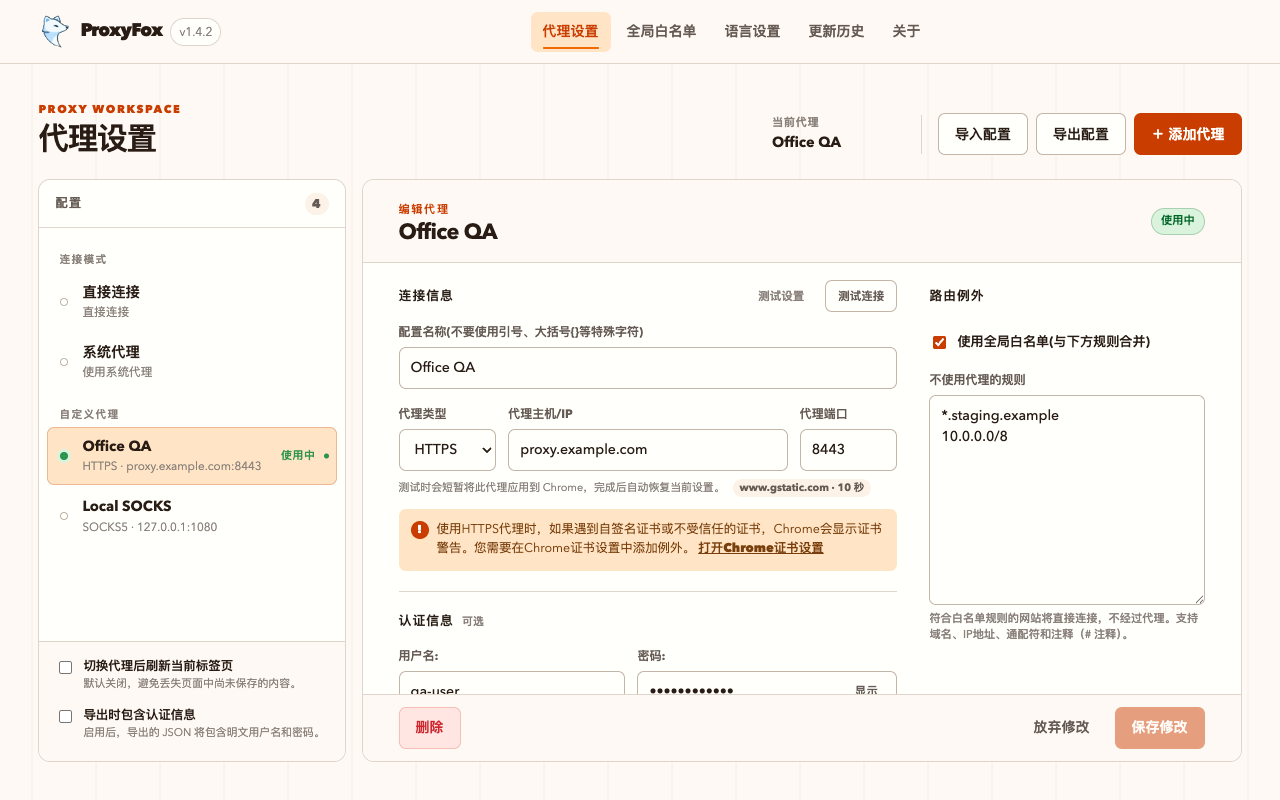The height and width of the screenshot is (800, 1280).
Task: Click the 测试设置 link
Action: pos(781,296)
